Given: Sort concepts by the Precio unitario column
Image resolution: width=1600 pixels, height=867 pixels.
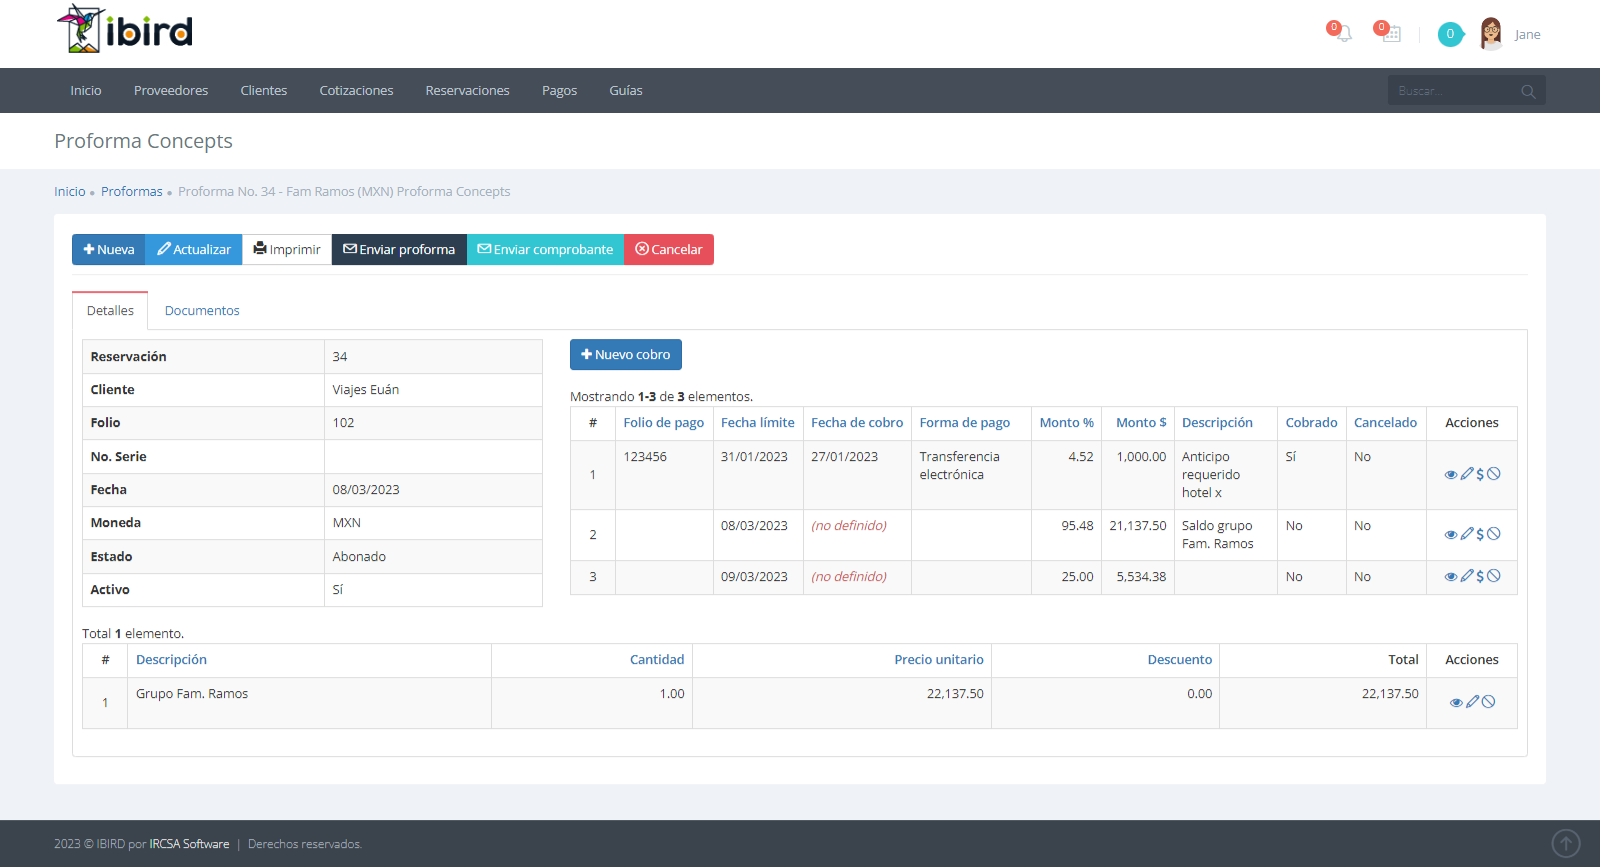Looking at the screenshot, I should click(x=938, y=660).
